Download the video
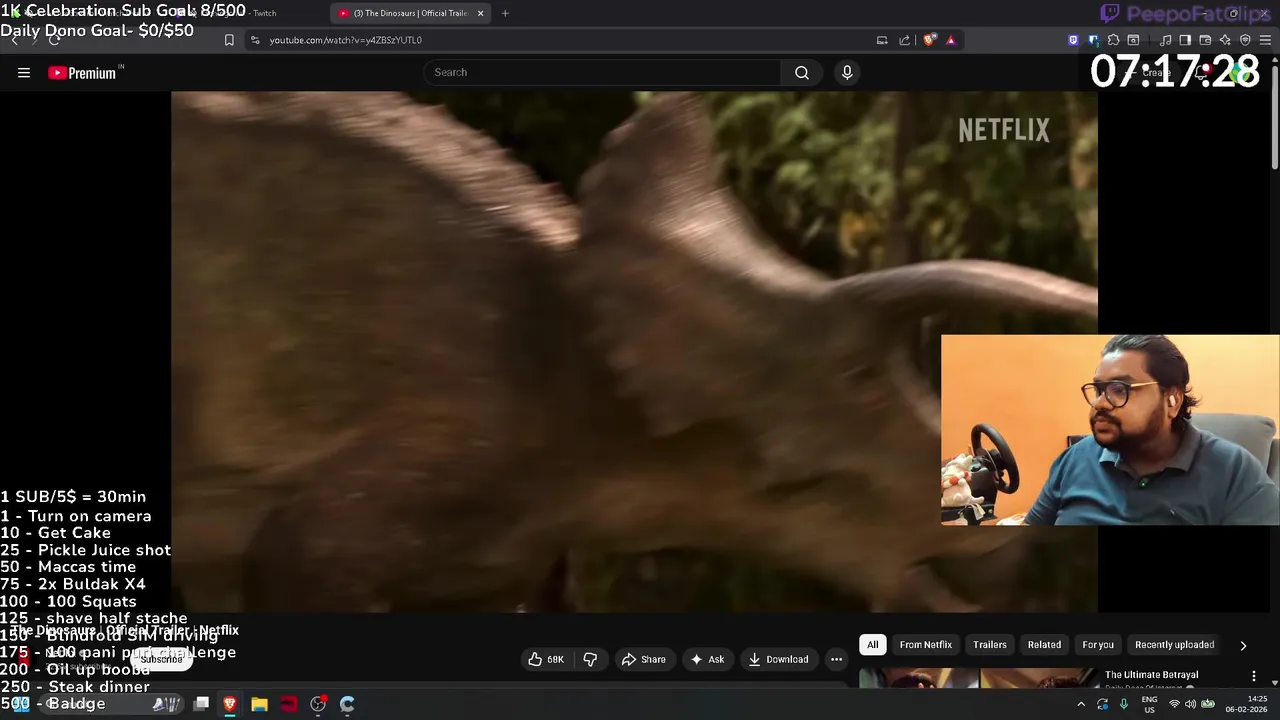Image resolution: width=1280 pixels, height=720 pixels. tap(778, 659)
